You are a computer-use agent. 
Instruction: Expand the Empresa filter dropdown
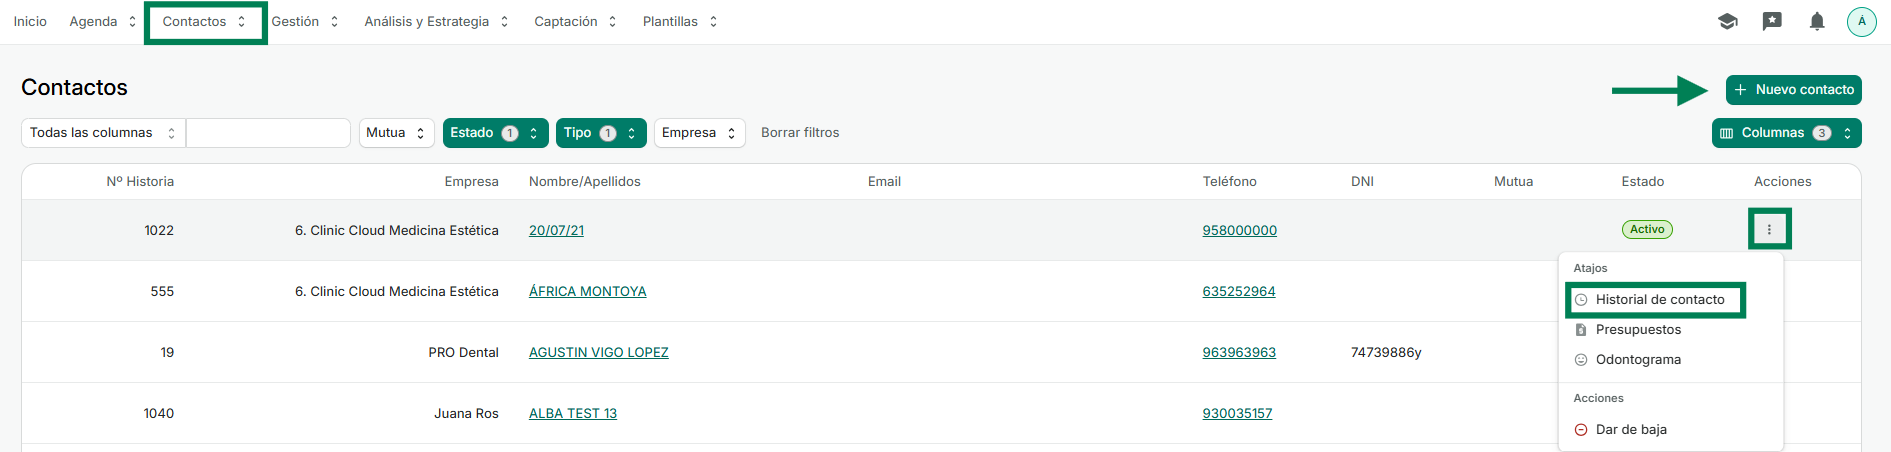pos(699,133)
